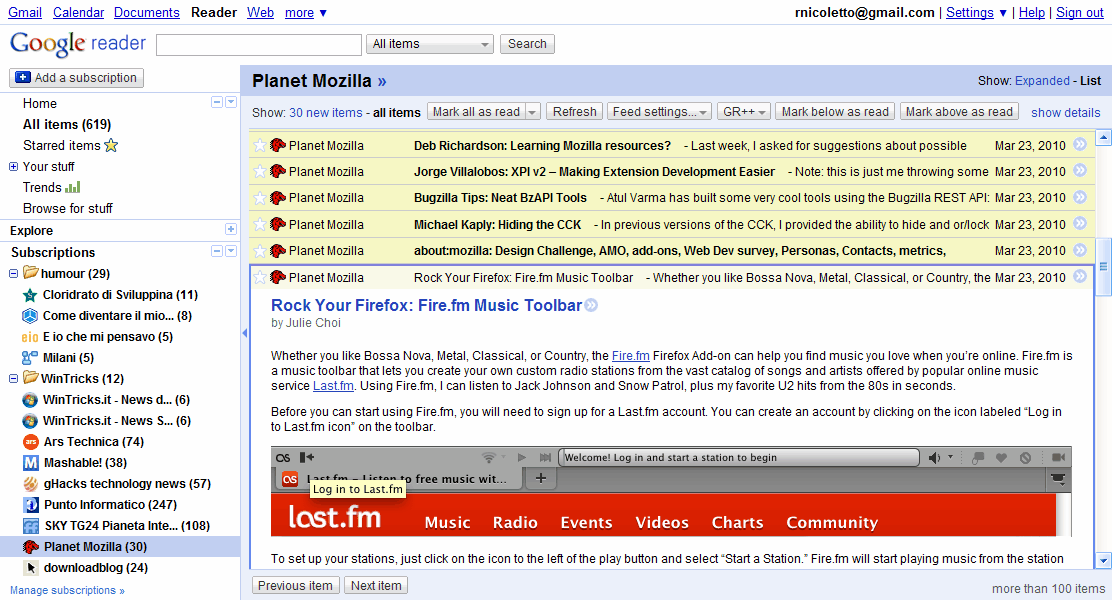
Task: Click the Planet Mozilla sidebar dinosaur icon
Action: (x=30, y=547)
